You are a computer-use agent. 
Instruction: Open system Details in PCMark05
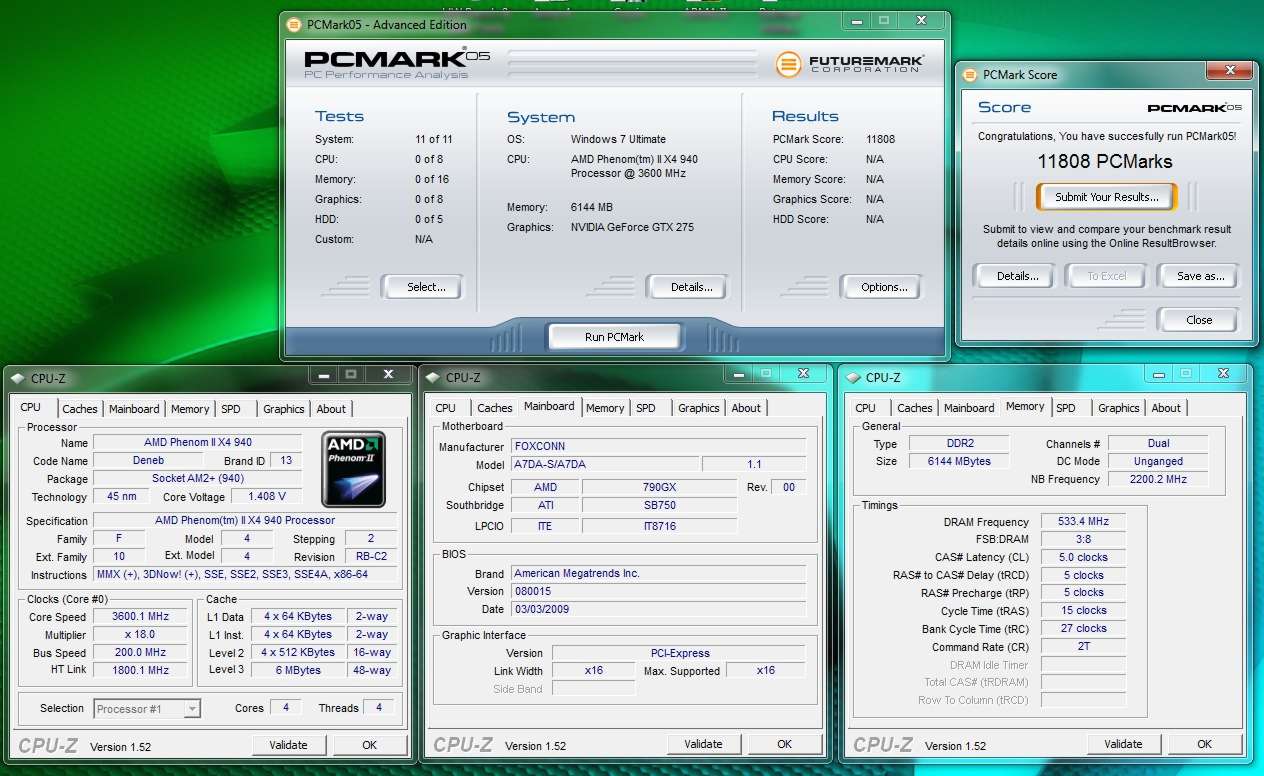point(687,287)
